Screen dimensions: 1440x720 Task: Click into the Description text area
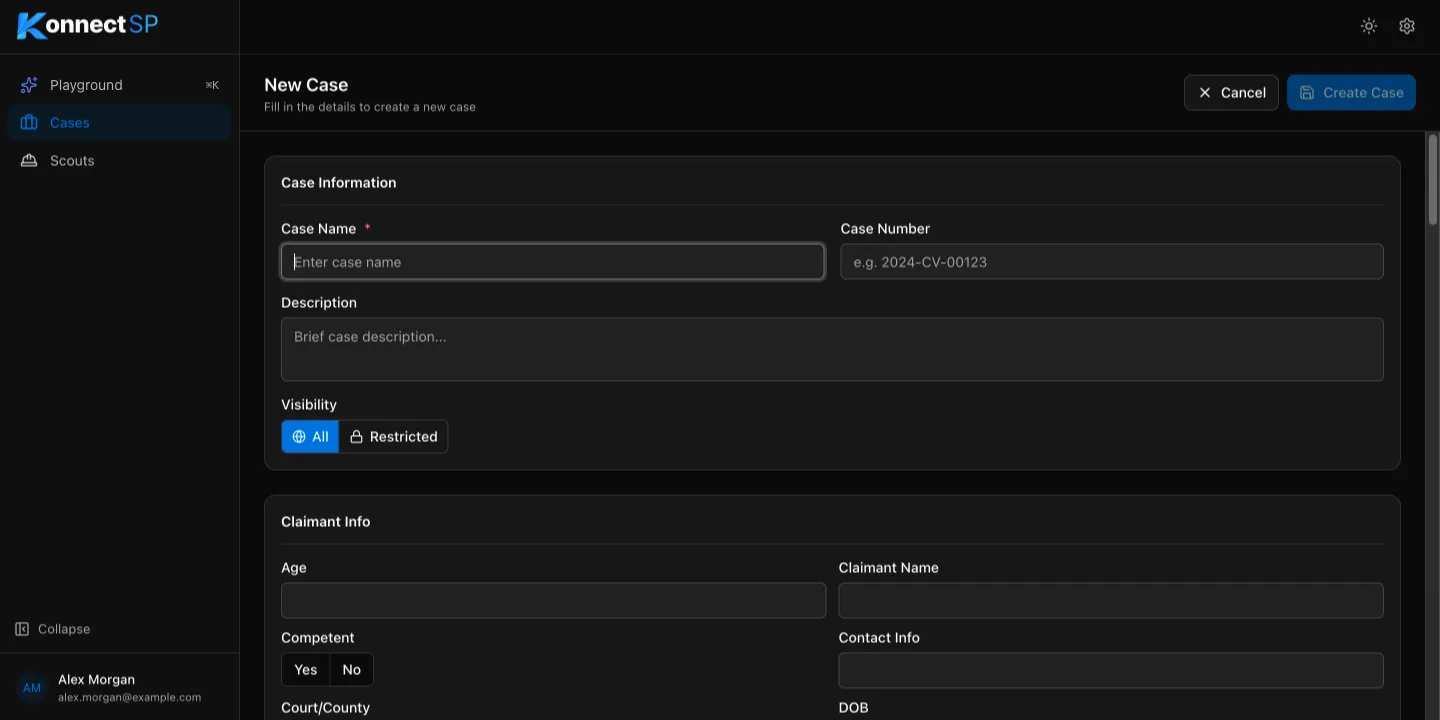(x=832, y=350)
